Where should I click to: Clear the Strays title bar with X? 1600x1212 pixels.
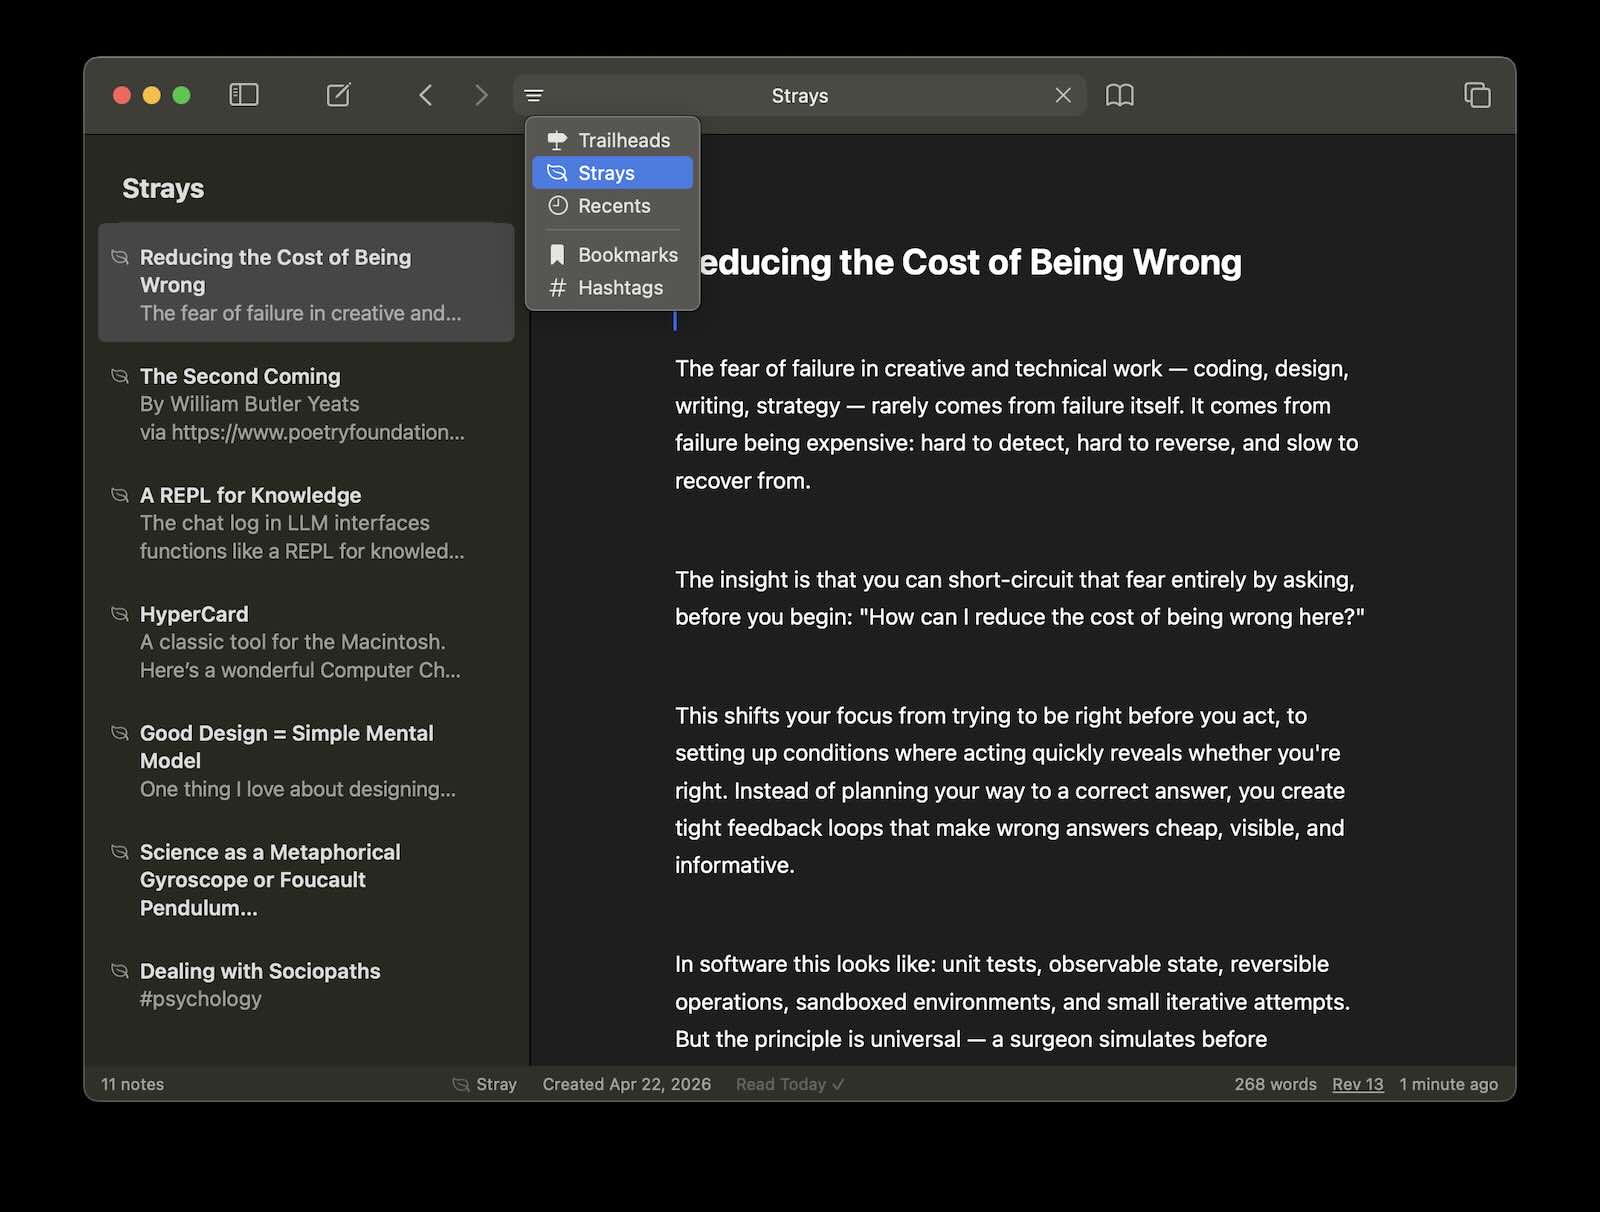pos(1063,95)
